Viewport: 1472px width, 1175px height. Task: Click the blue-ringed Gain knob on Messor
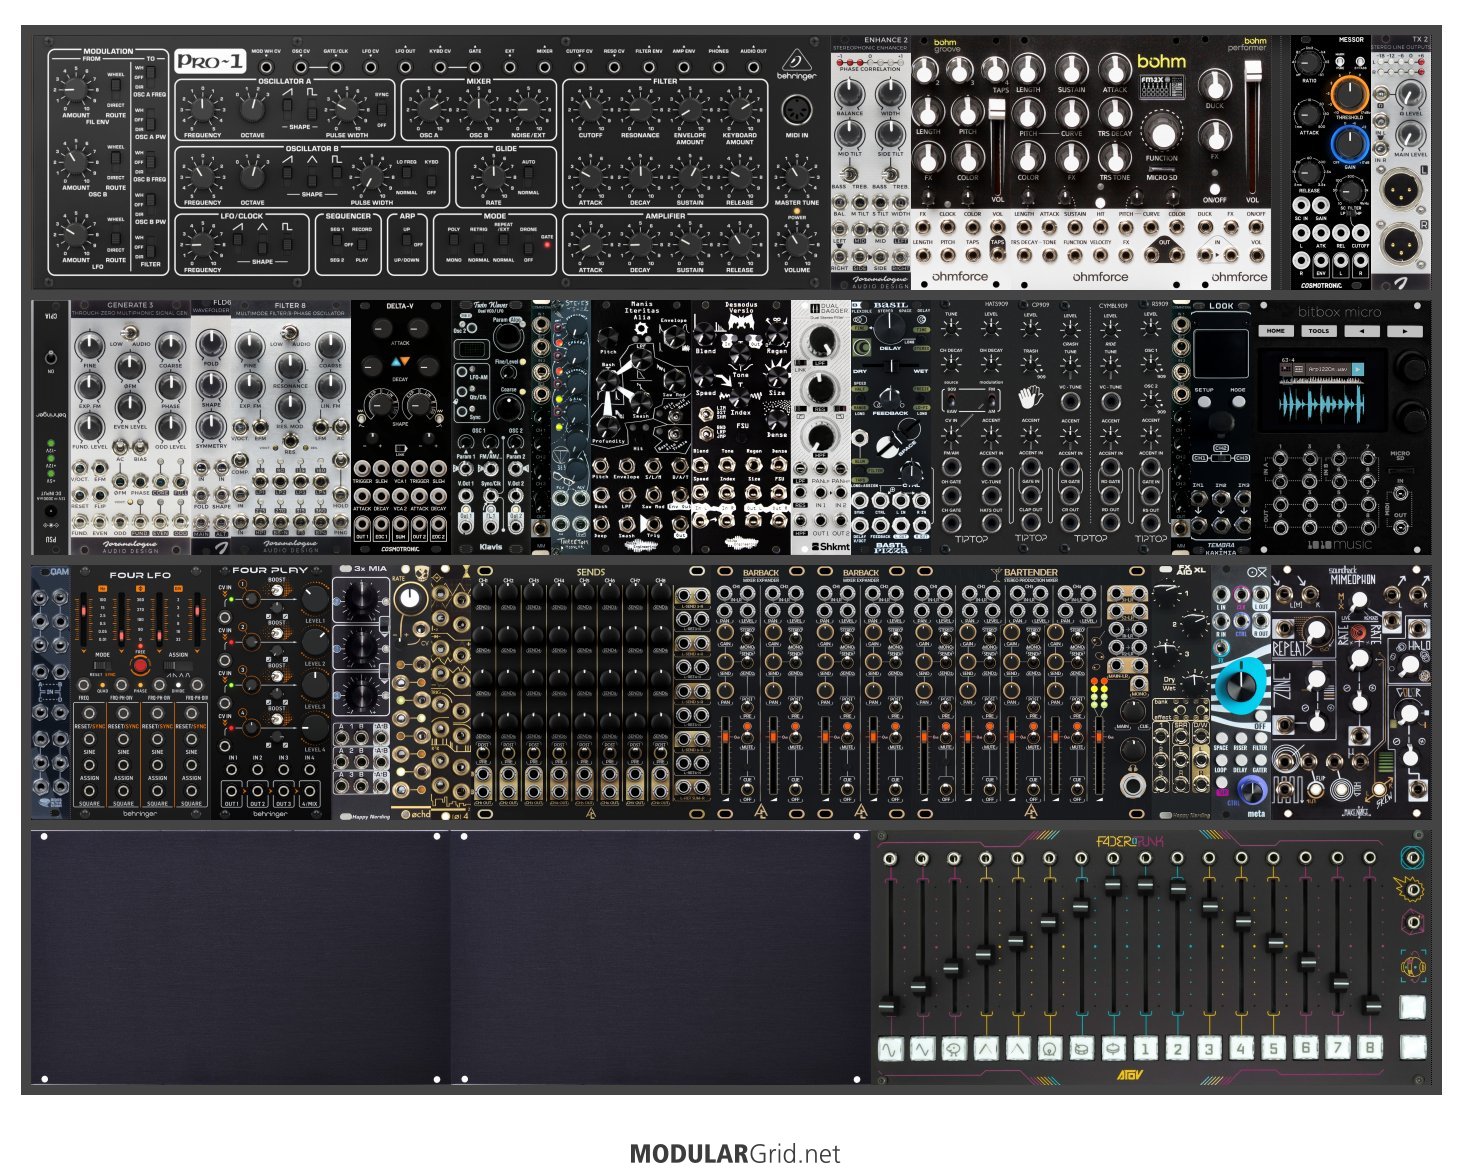tap(1349, 144)
